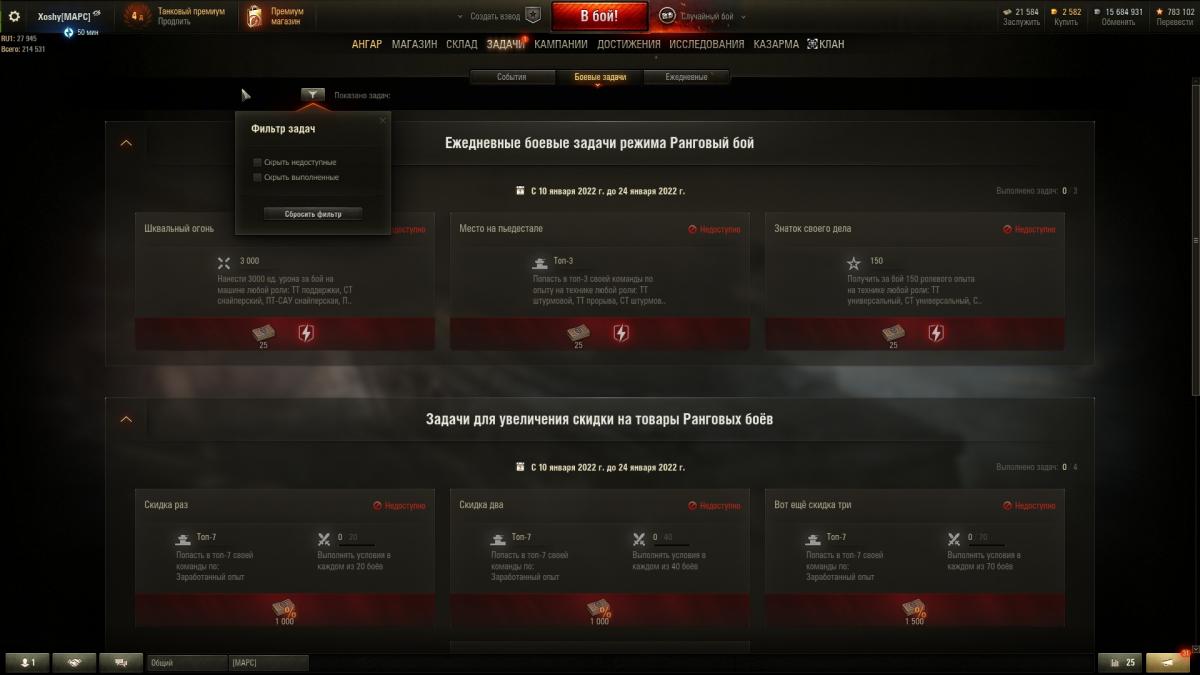Image resolution: width=1200 pixels, height=675 pixels.
Task: Open the ИССЛЕДОВАНИЯ menu
Action: [x=706, y=44]
